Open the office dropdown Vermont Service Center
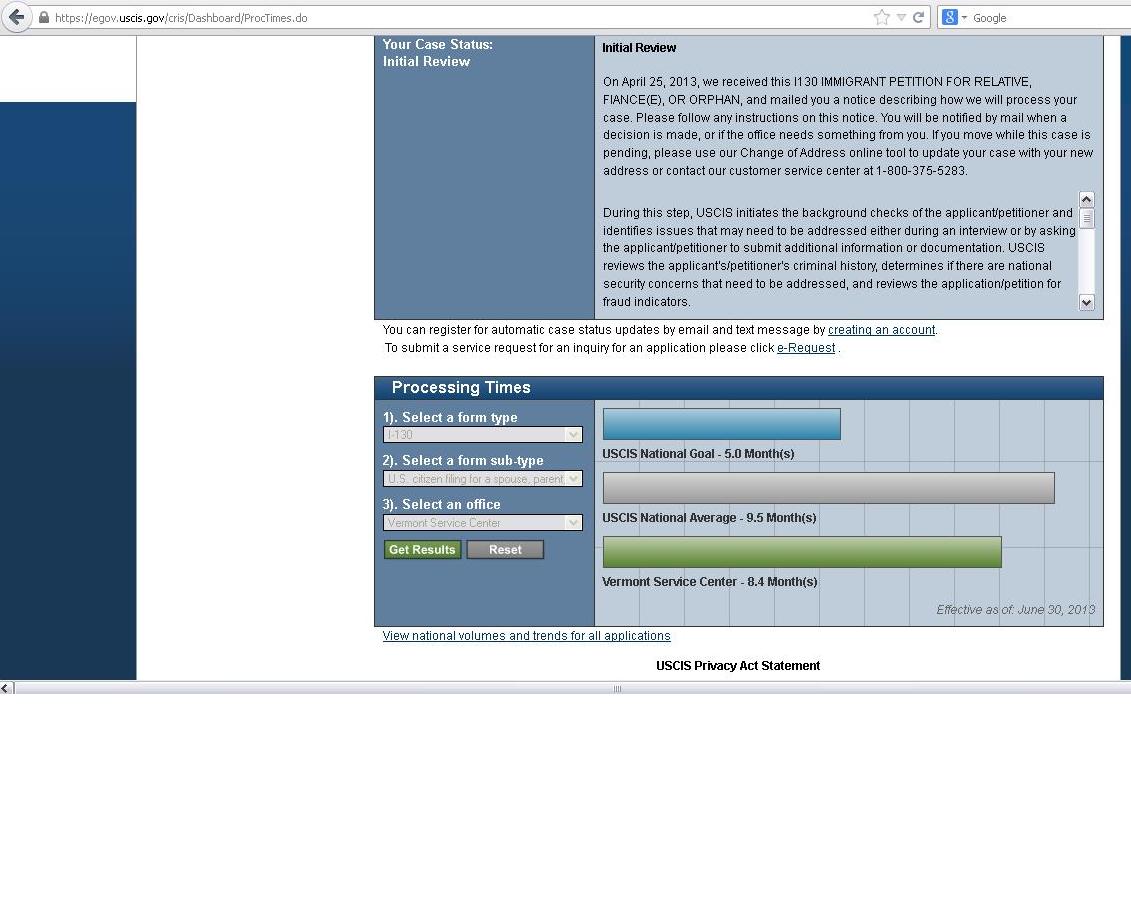 point(483,523)
